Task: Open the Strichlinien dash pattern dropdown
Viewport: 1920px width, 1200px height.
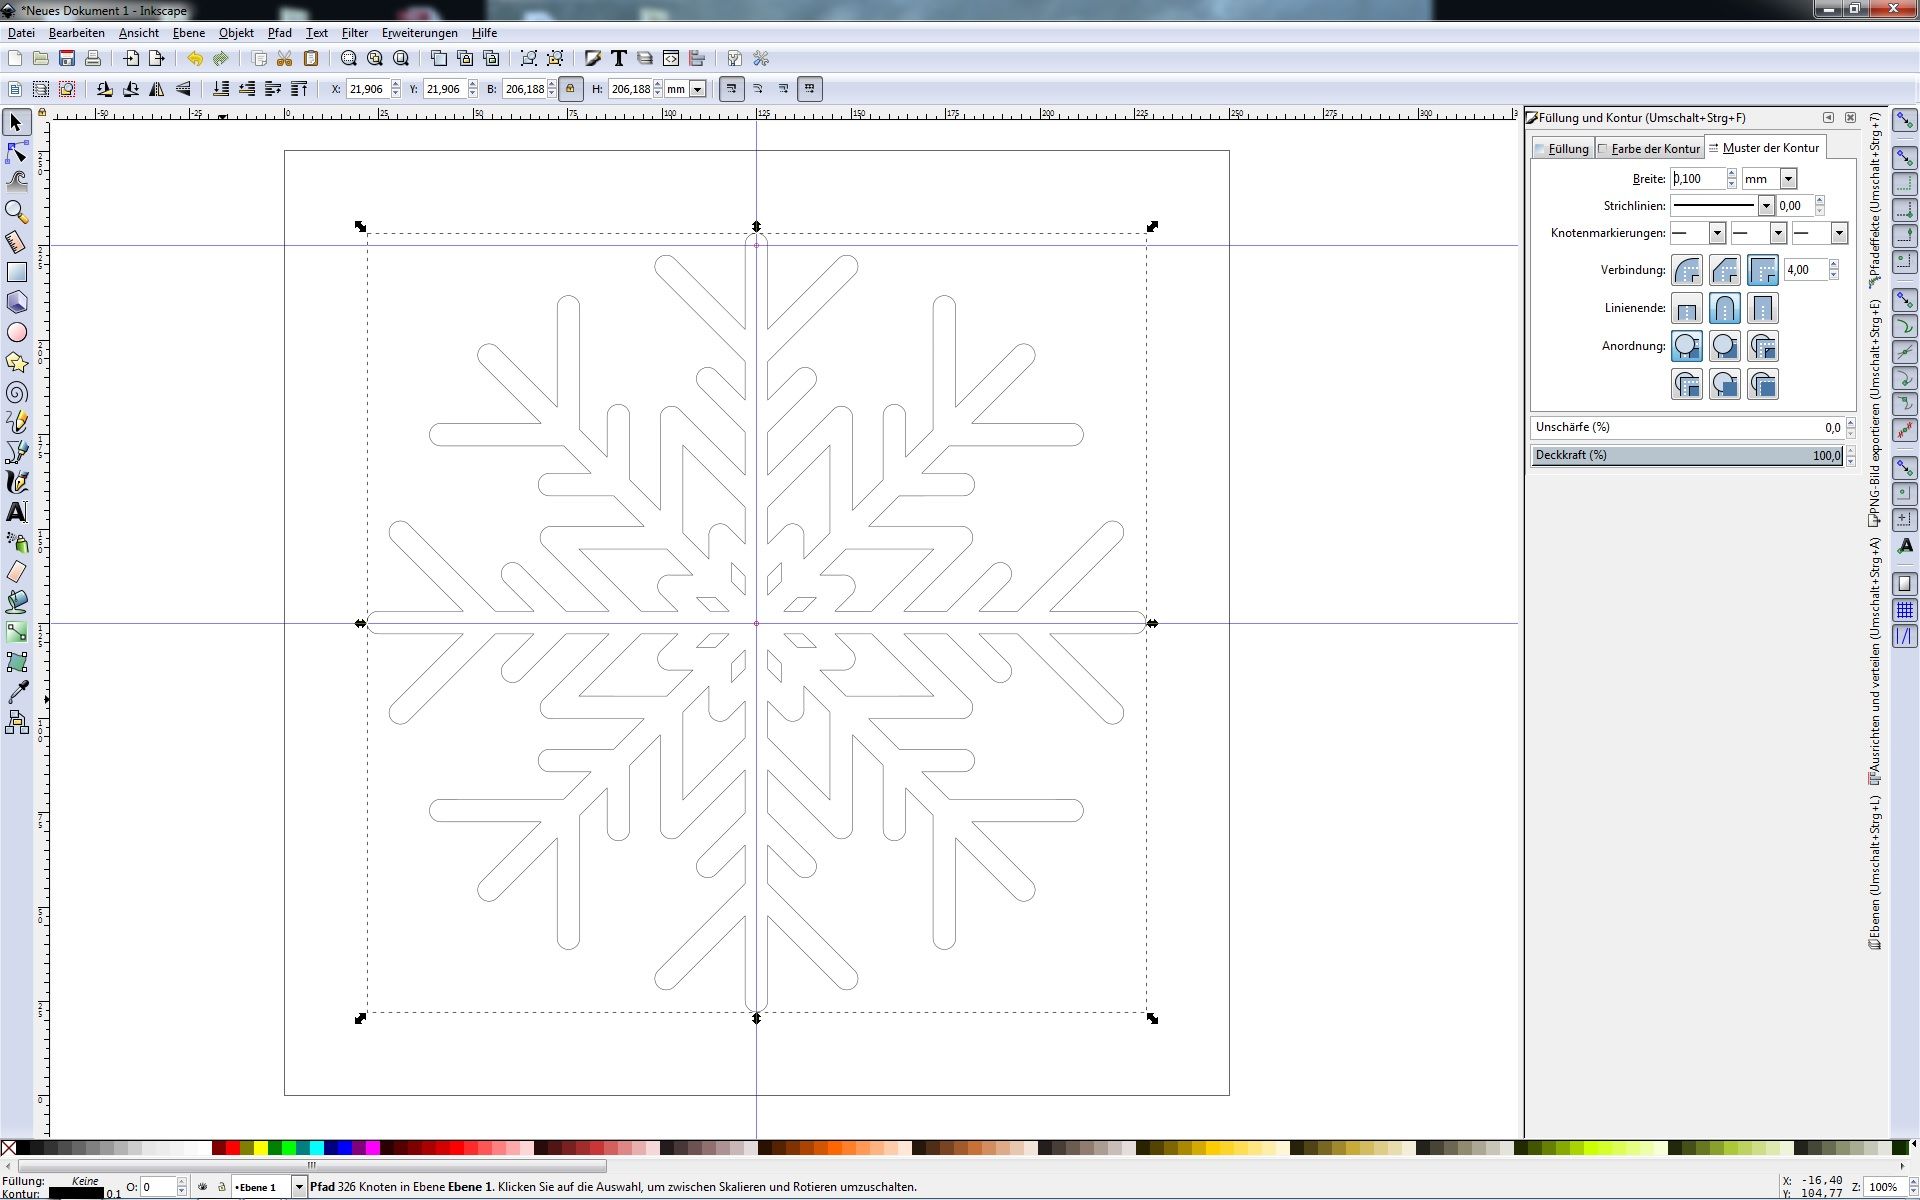Action: [x=1766, y=205]
